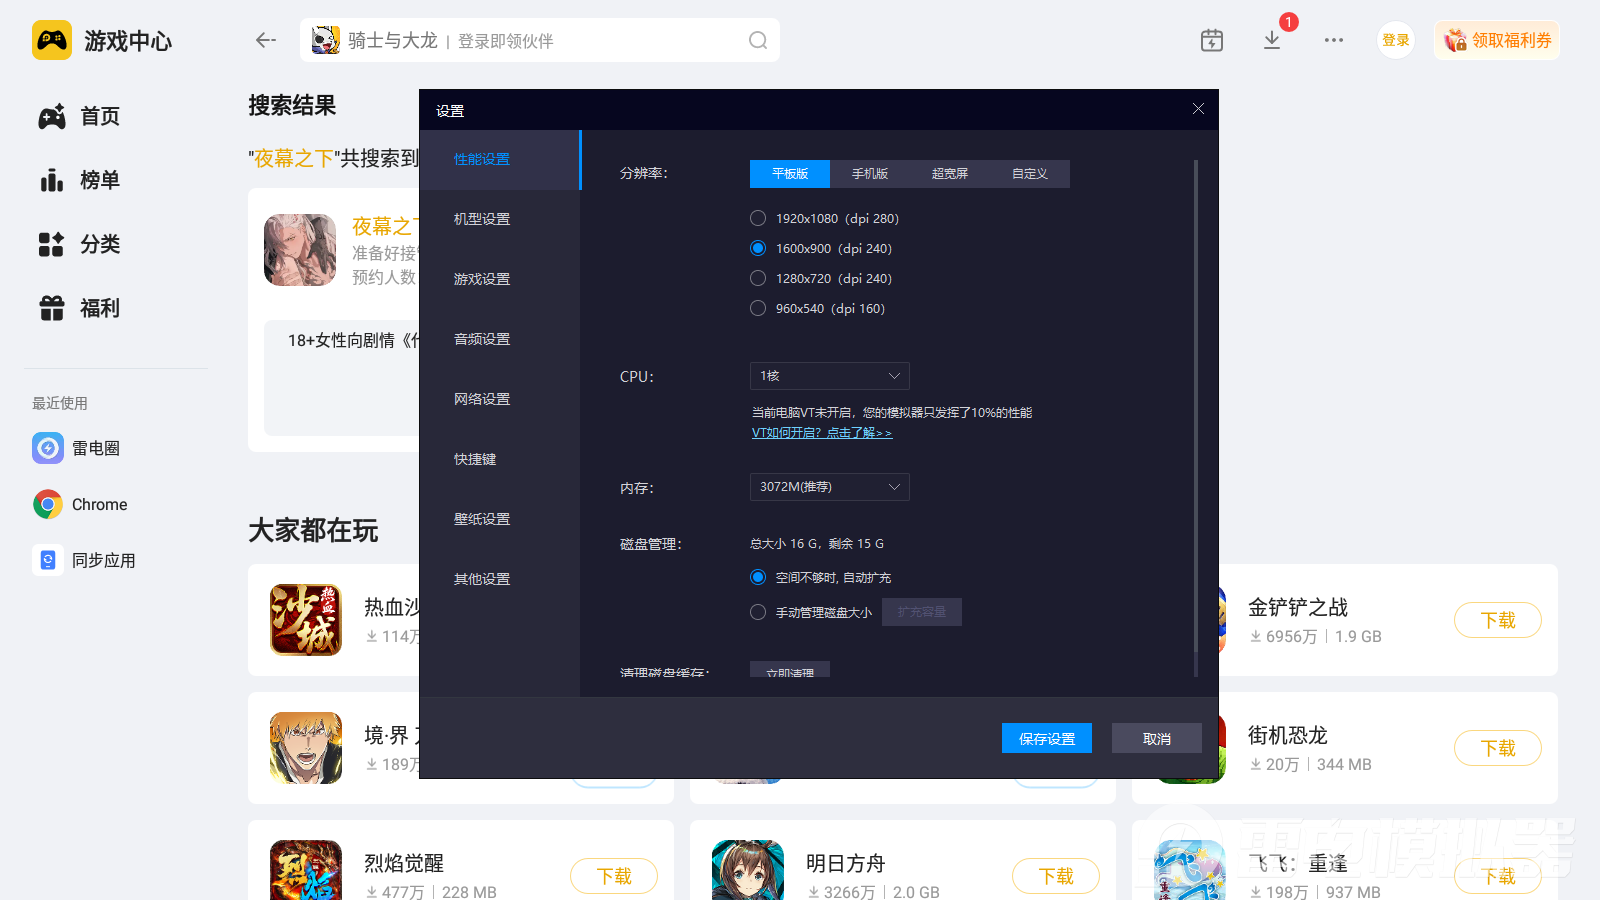Open the CPU cores dropdown

829,376
